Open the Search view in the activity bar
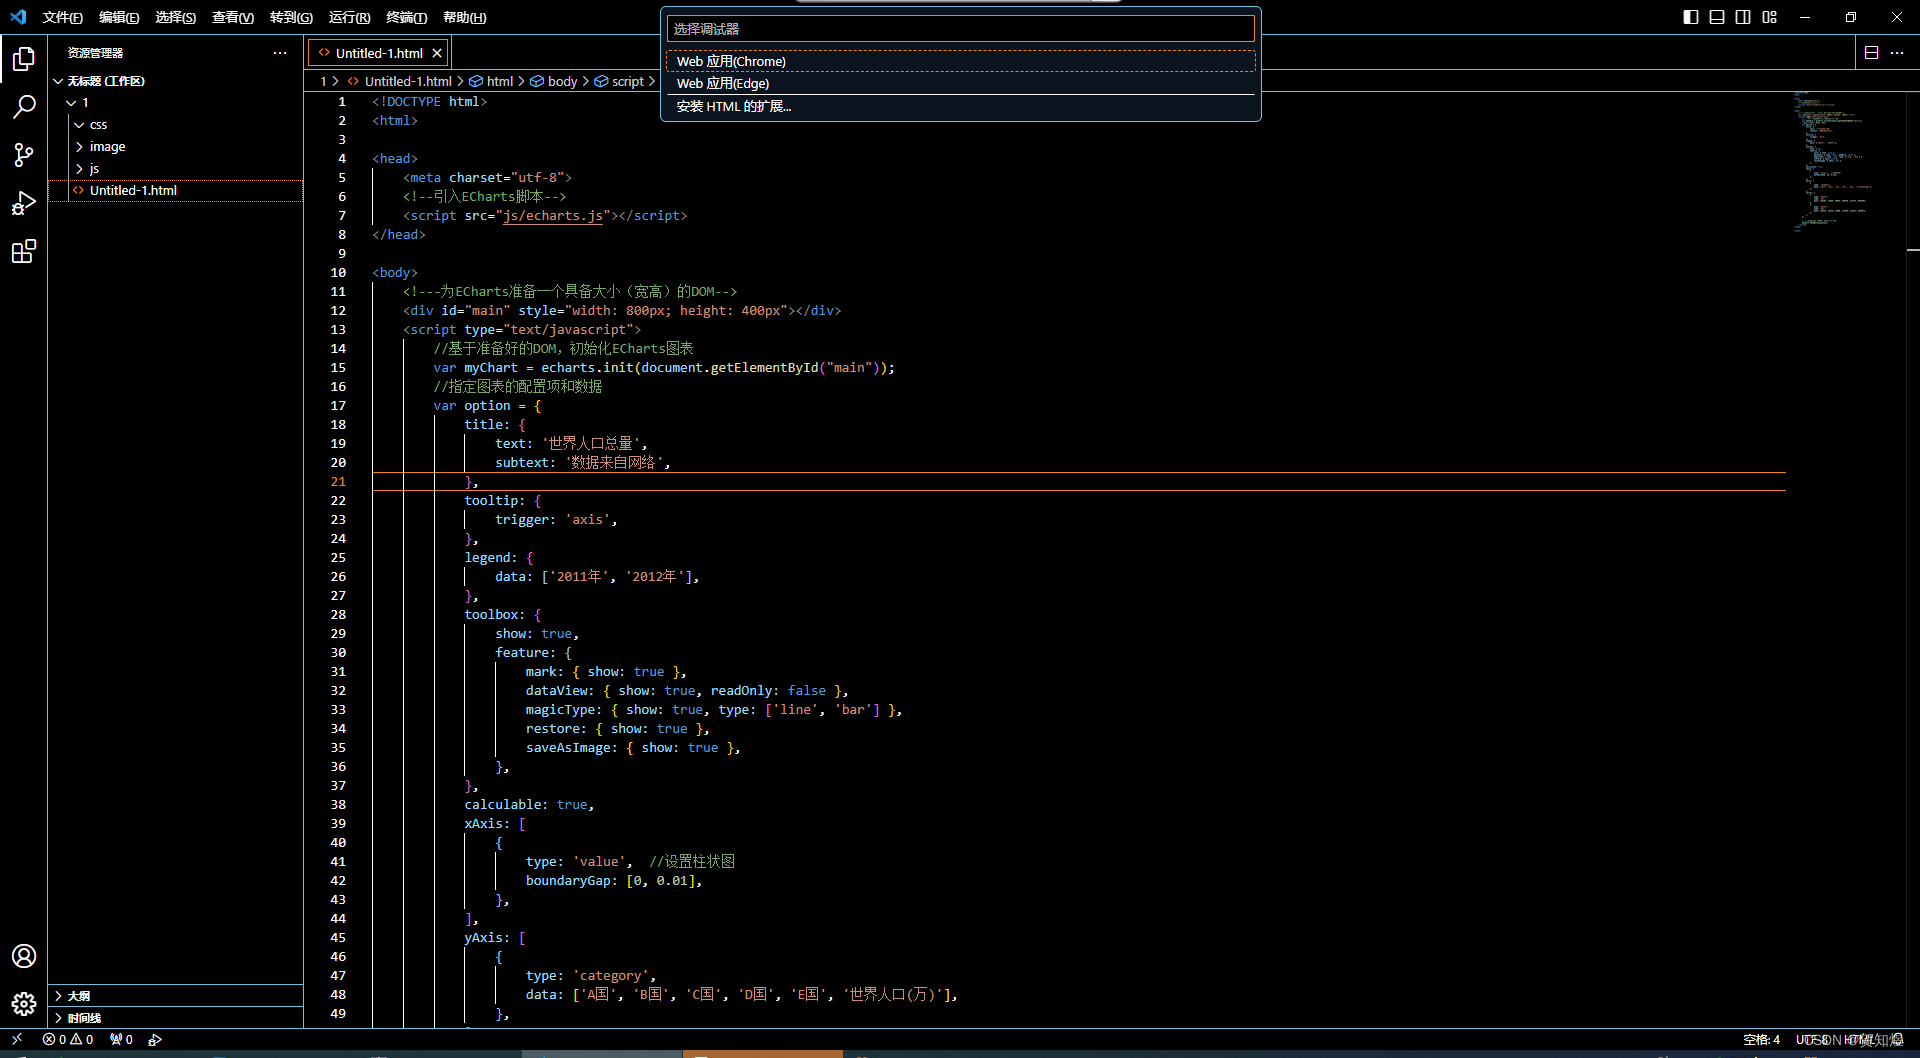 tap(24, 107)
